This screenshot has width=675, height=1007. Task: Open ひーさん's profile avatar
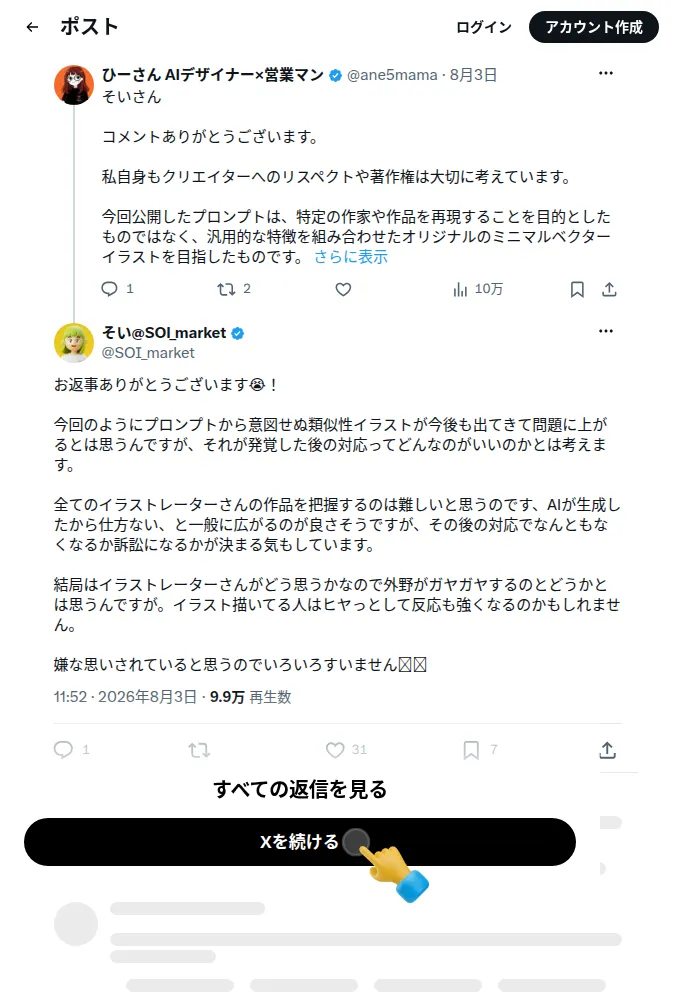click(x=74, y=85)
